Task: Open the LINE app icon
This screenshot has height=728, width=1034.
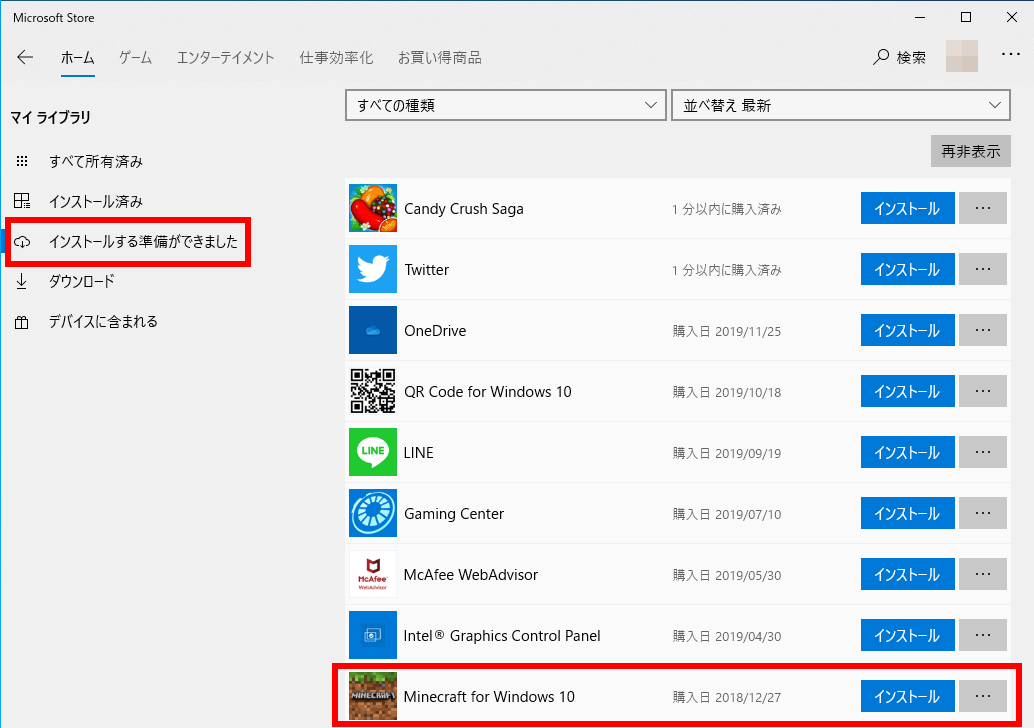Action: pyautogui.click(x=373, y=452)
